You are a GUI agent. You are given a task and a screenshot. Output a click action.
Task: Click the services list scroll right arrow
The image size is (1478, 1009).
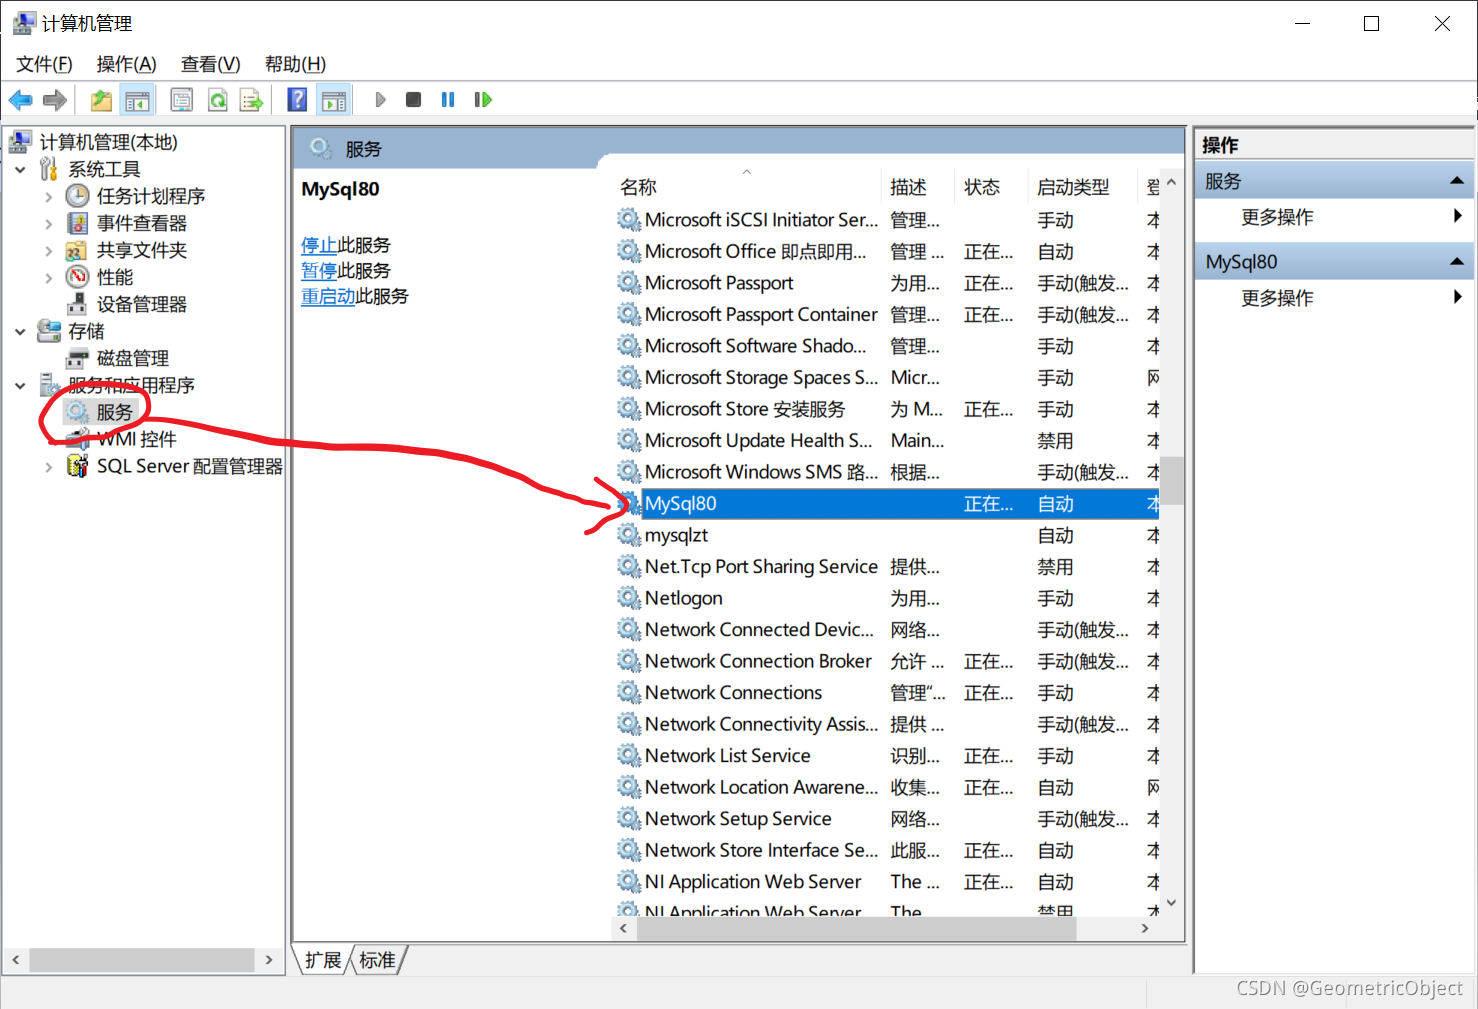click(1146, 929)
